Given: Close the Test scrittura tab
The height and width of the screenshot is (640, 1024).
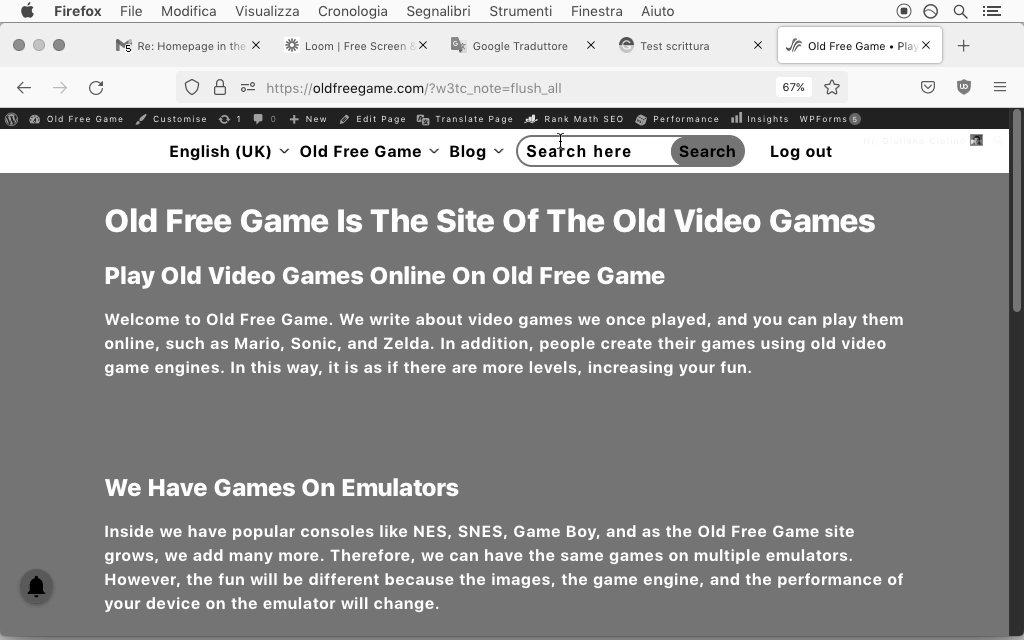Looking at the screenshot, I should coord(758,45).
